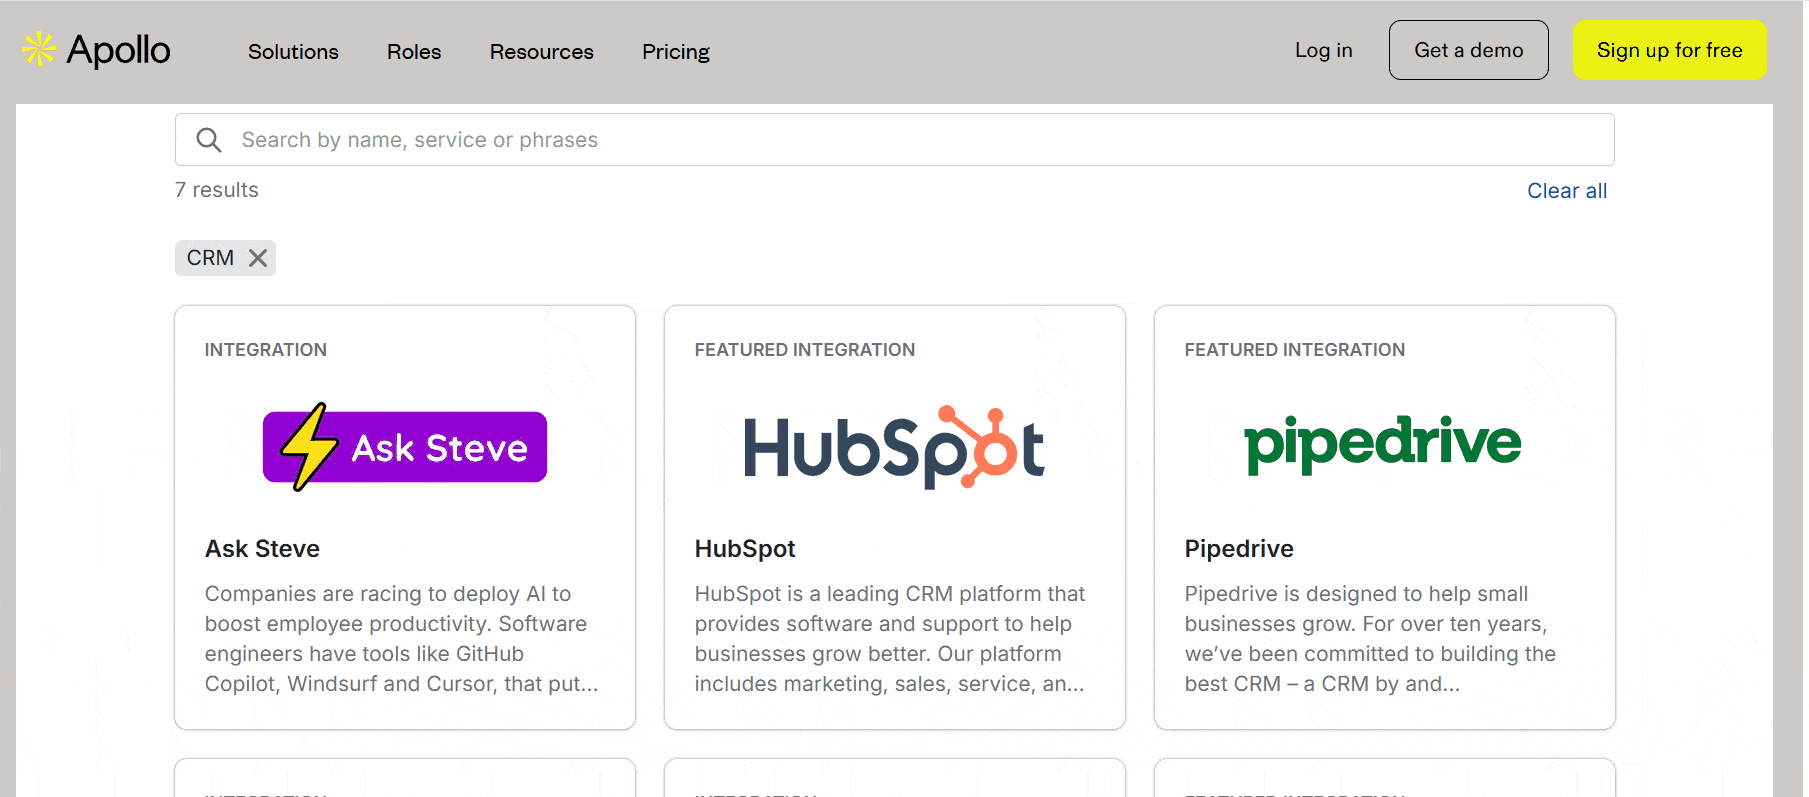
Task: Click the HubSpot logo image
Action: click(894, 447)
